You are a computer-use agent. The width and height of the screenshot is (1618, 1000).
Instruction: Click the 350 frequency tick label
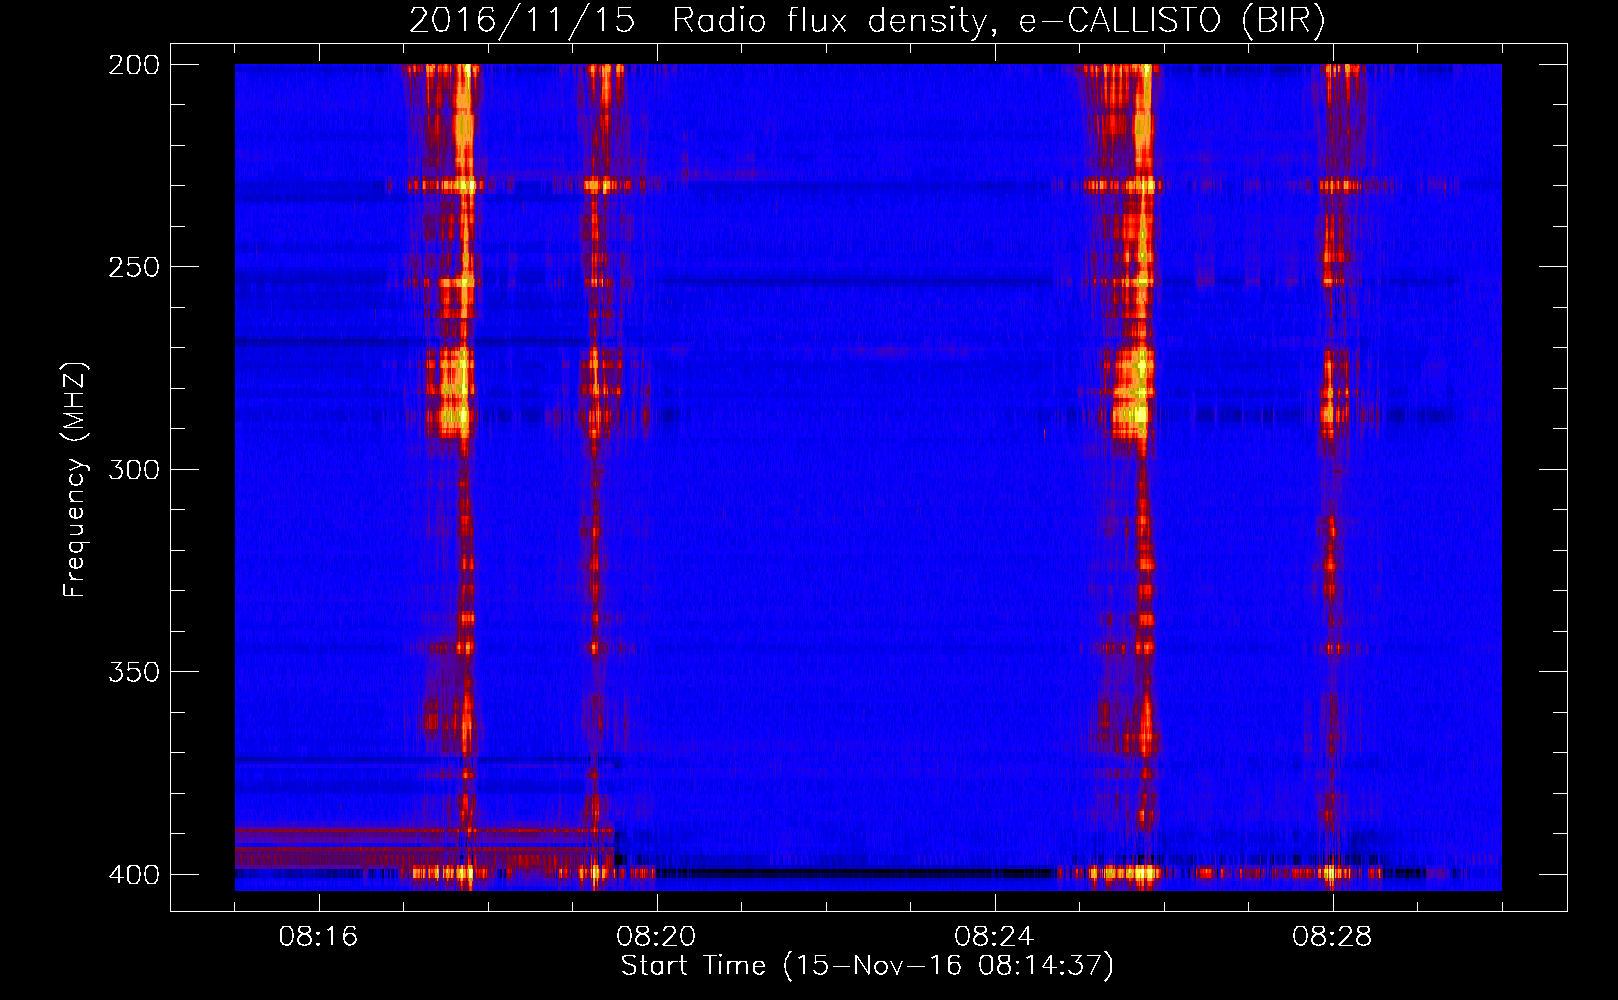(134, 671)
